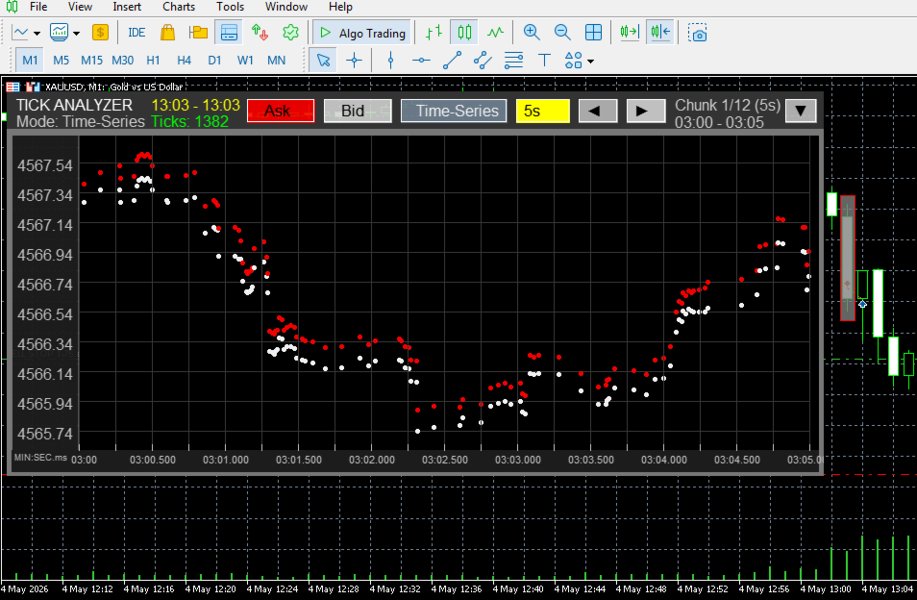The width and height of the screenshot is (917, 600).
Task: Select the M5 timeframe
Action: click(61, 60)
